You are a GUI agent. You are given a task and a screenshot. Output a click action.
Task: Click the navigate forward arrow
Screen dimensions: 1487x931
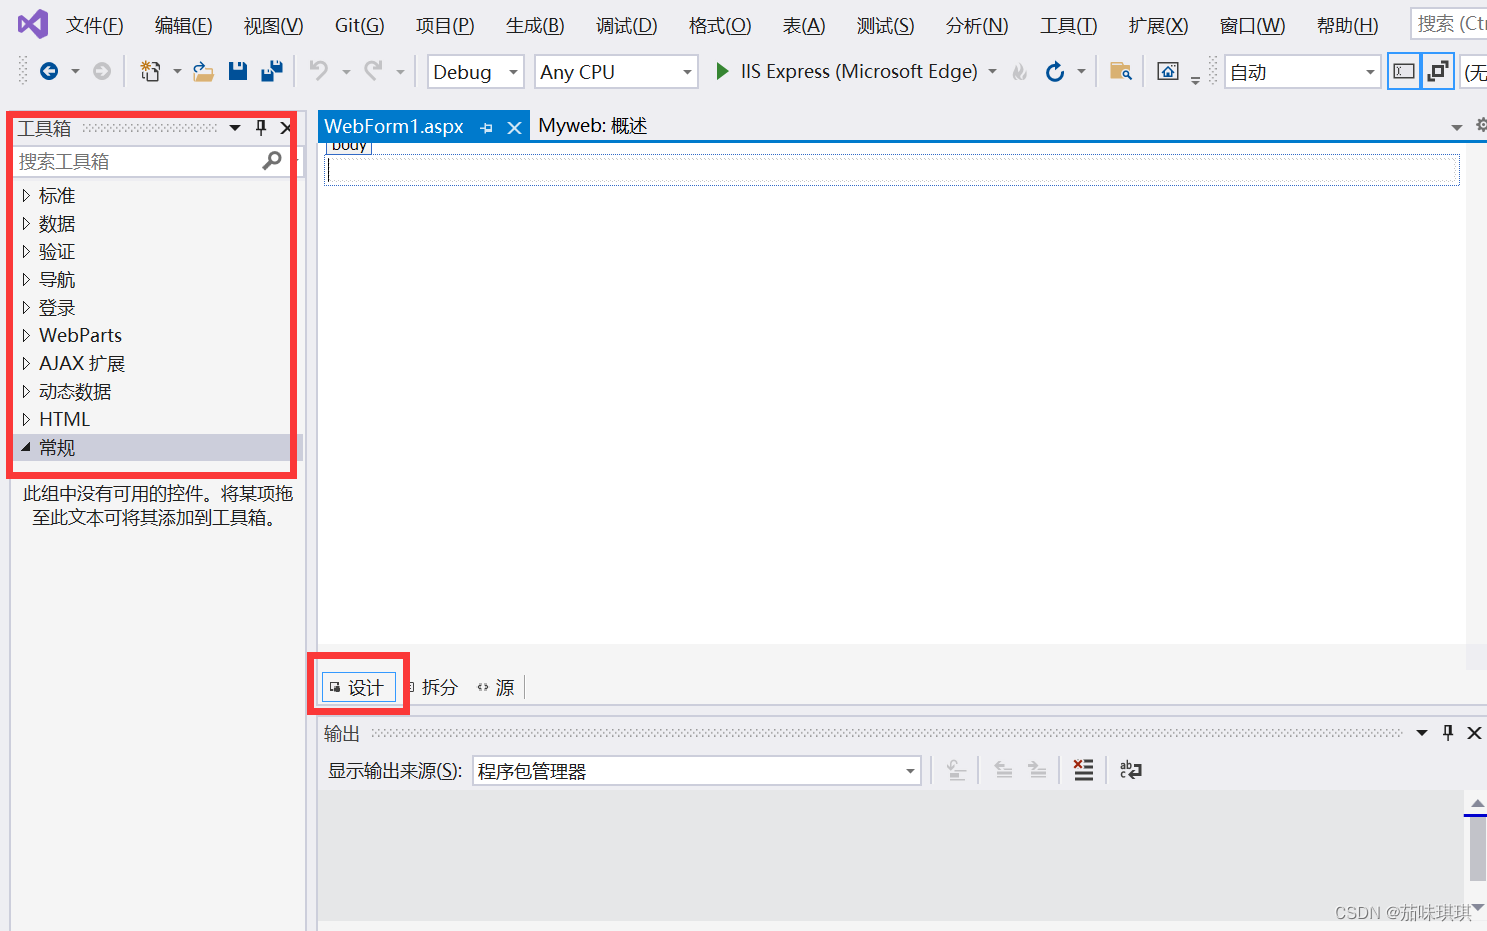tap(102, 71)
